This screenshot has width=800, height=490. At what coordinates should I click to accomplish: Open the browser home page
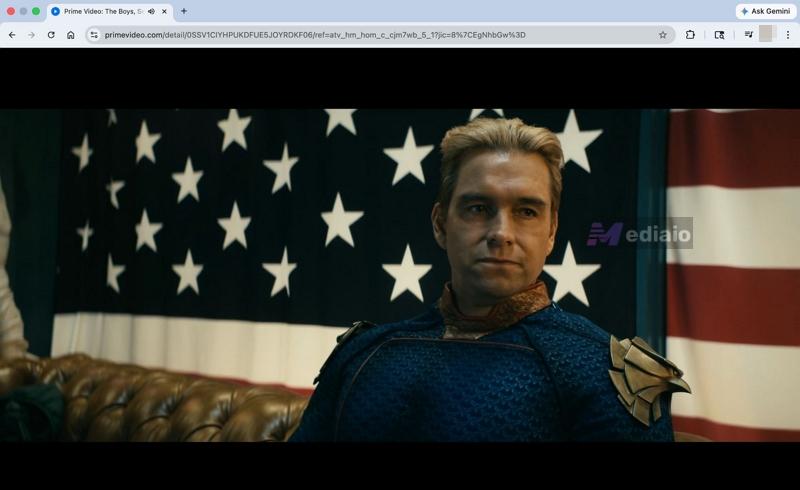coord(71,35)
